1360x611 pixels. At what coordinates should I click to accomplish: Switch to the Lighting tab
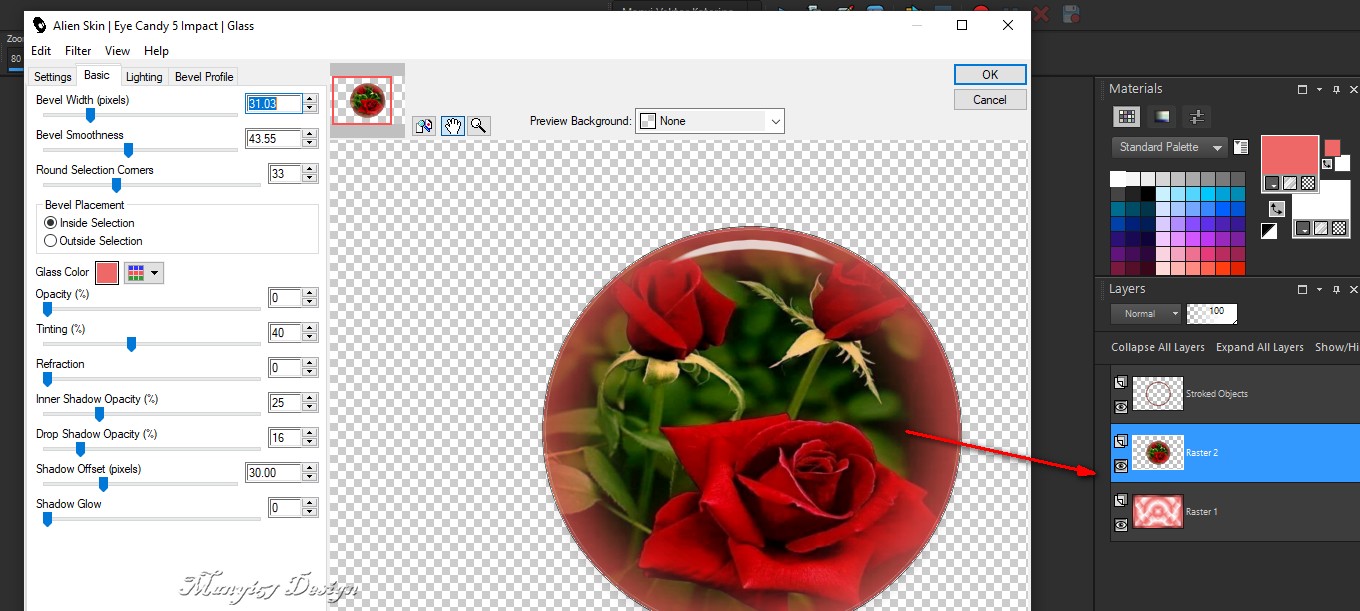(x=144, y=77)
